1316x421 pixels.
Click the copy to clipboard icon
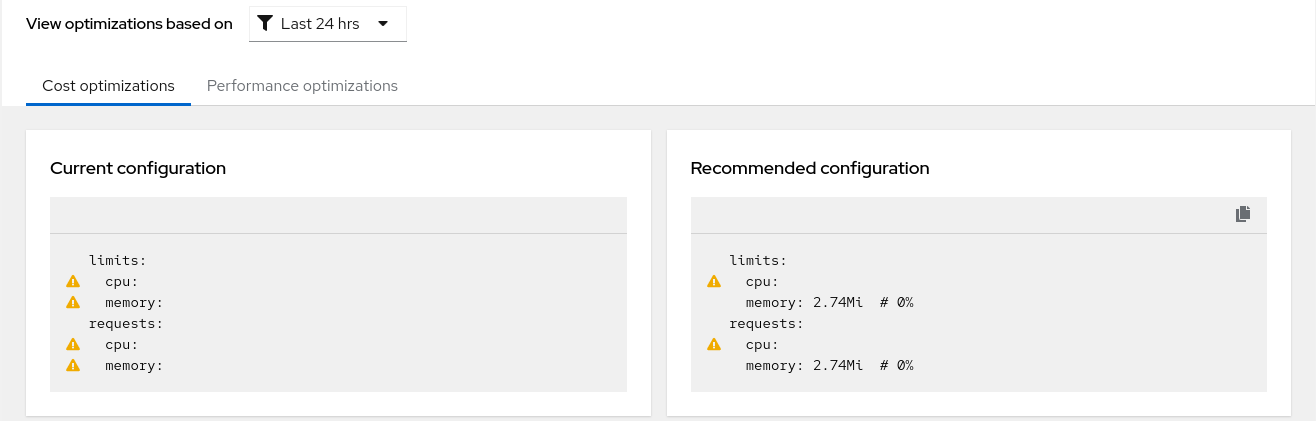click(1243, 214)
